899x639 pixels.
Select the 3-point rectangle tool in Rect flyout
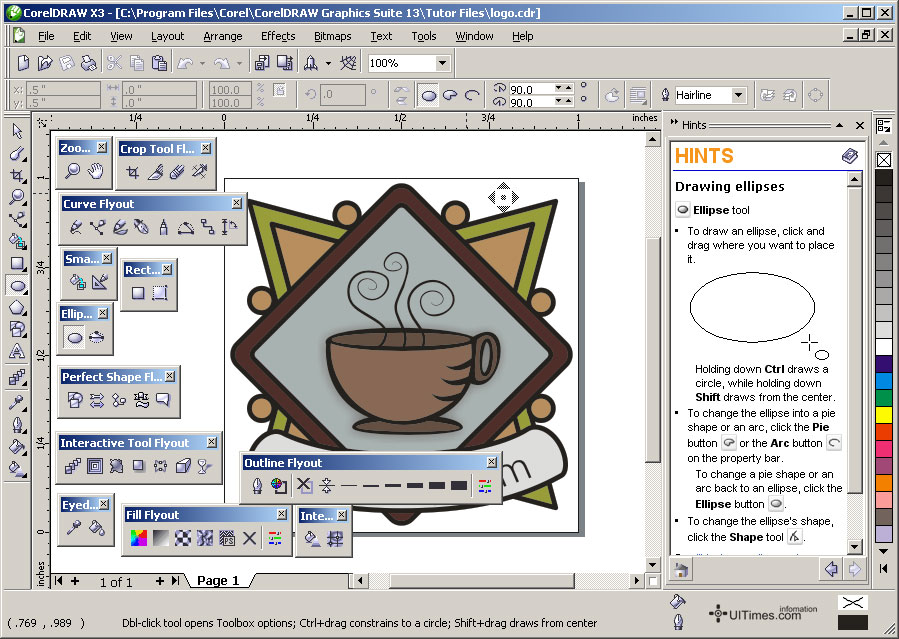coord(159,293)
